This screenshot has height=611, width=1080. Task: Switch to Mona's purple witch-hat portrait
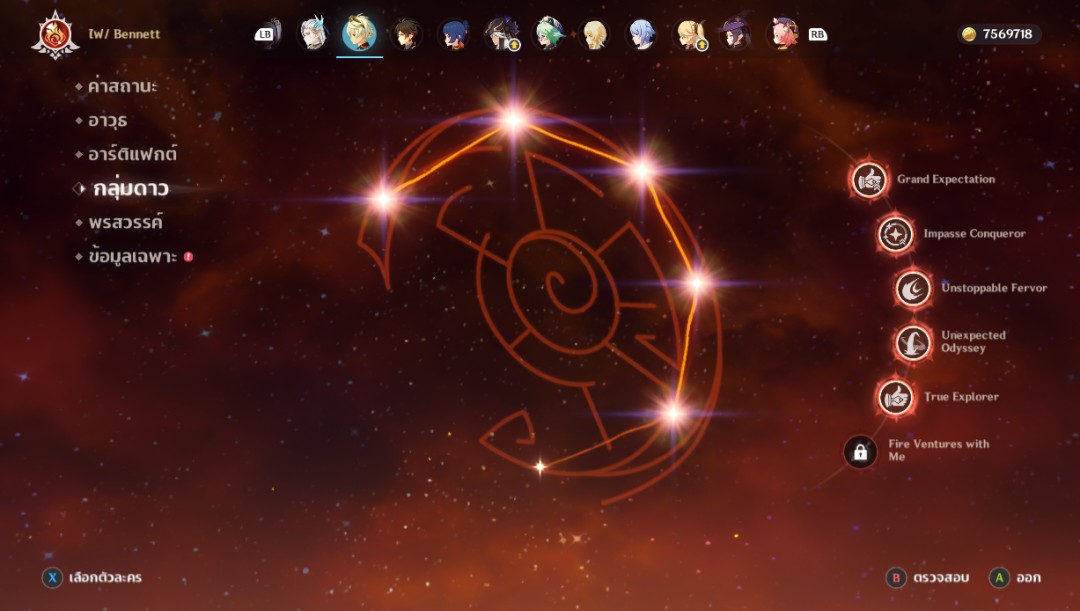coord(736,34)
